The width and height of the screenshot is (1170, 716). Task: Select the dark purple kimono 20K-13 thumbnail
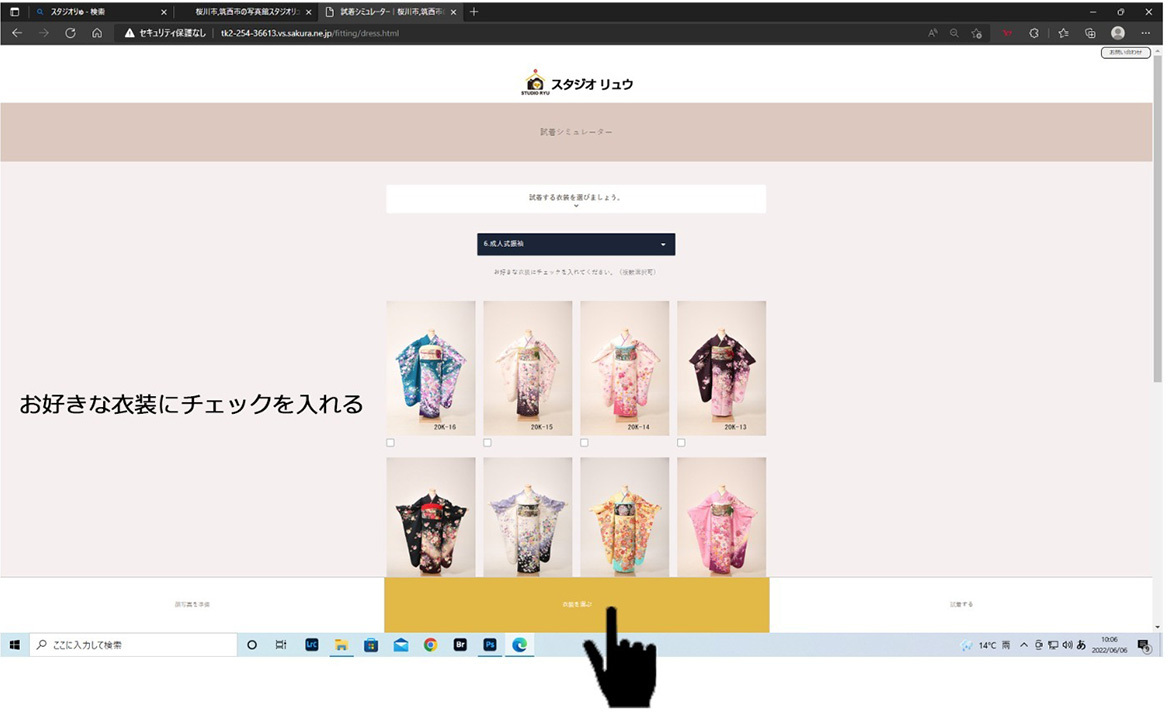pos(722,368)
